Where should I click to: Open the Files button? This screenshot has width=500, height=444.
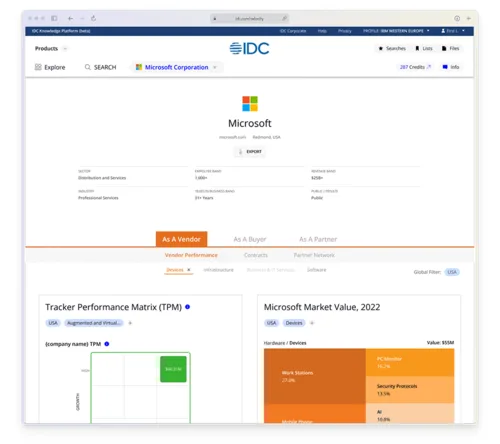point(450,49)
